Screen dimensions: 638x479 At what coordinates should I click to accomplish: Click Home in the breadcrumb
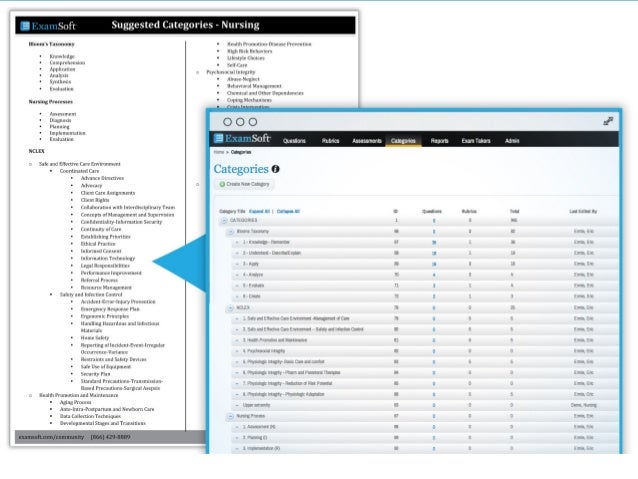point(219,152)
